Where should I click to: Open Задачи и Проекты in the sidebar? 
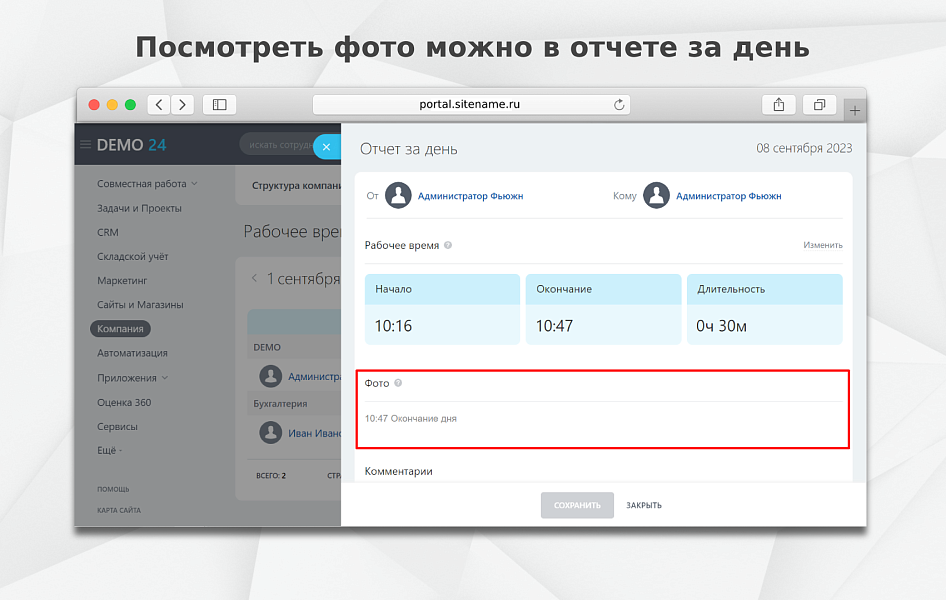(x=139, y=208)
